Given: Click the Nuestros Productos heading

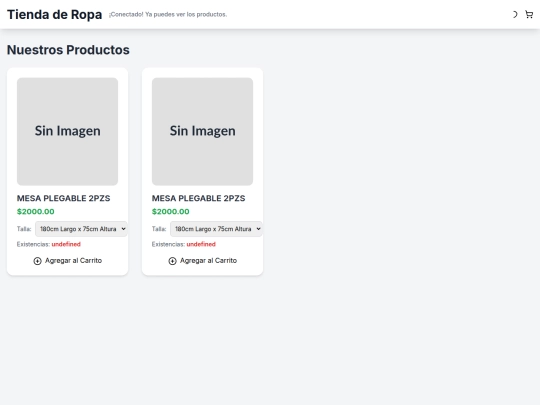Looking at the screenshot, I should tap(68, 50).
